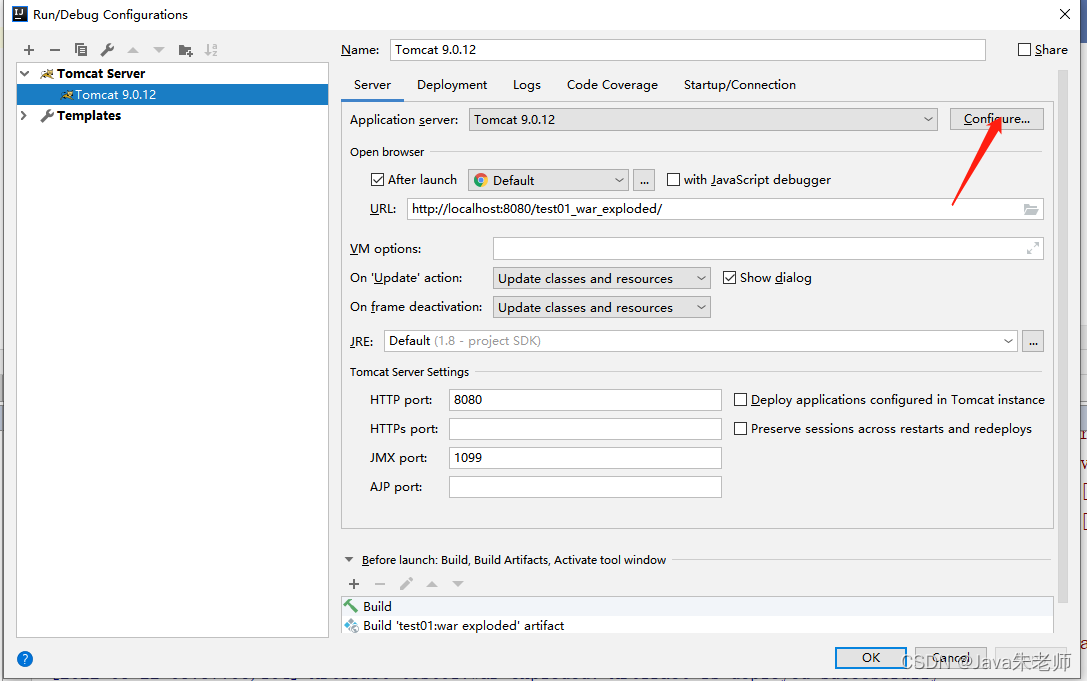
Task: Toggle Show dialog checkbox
Action: [x=729, y=277]
